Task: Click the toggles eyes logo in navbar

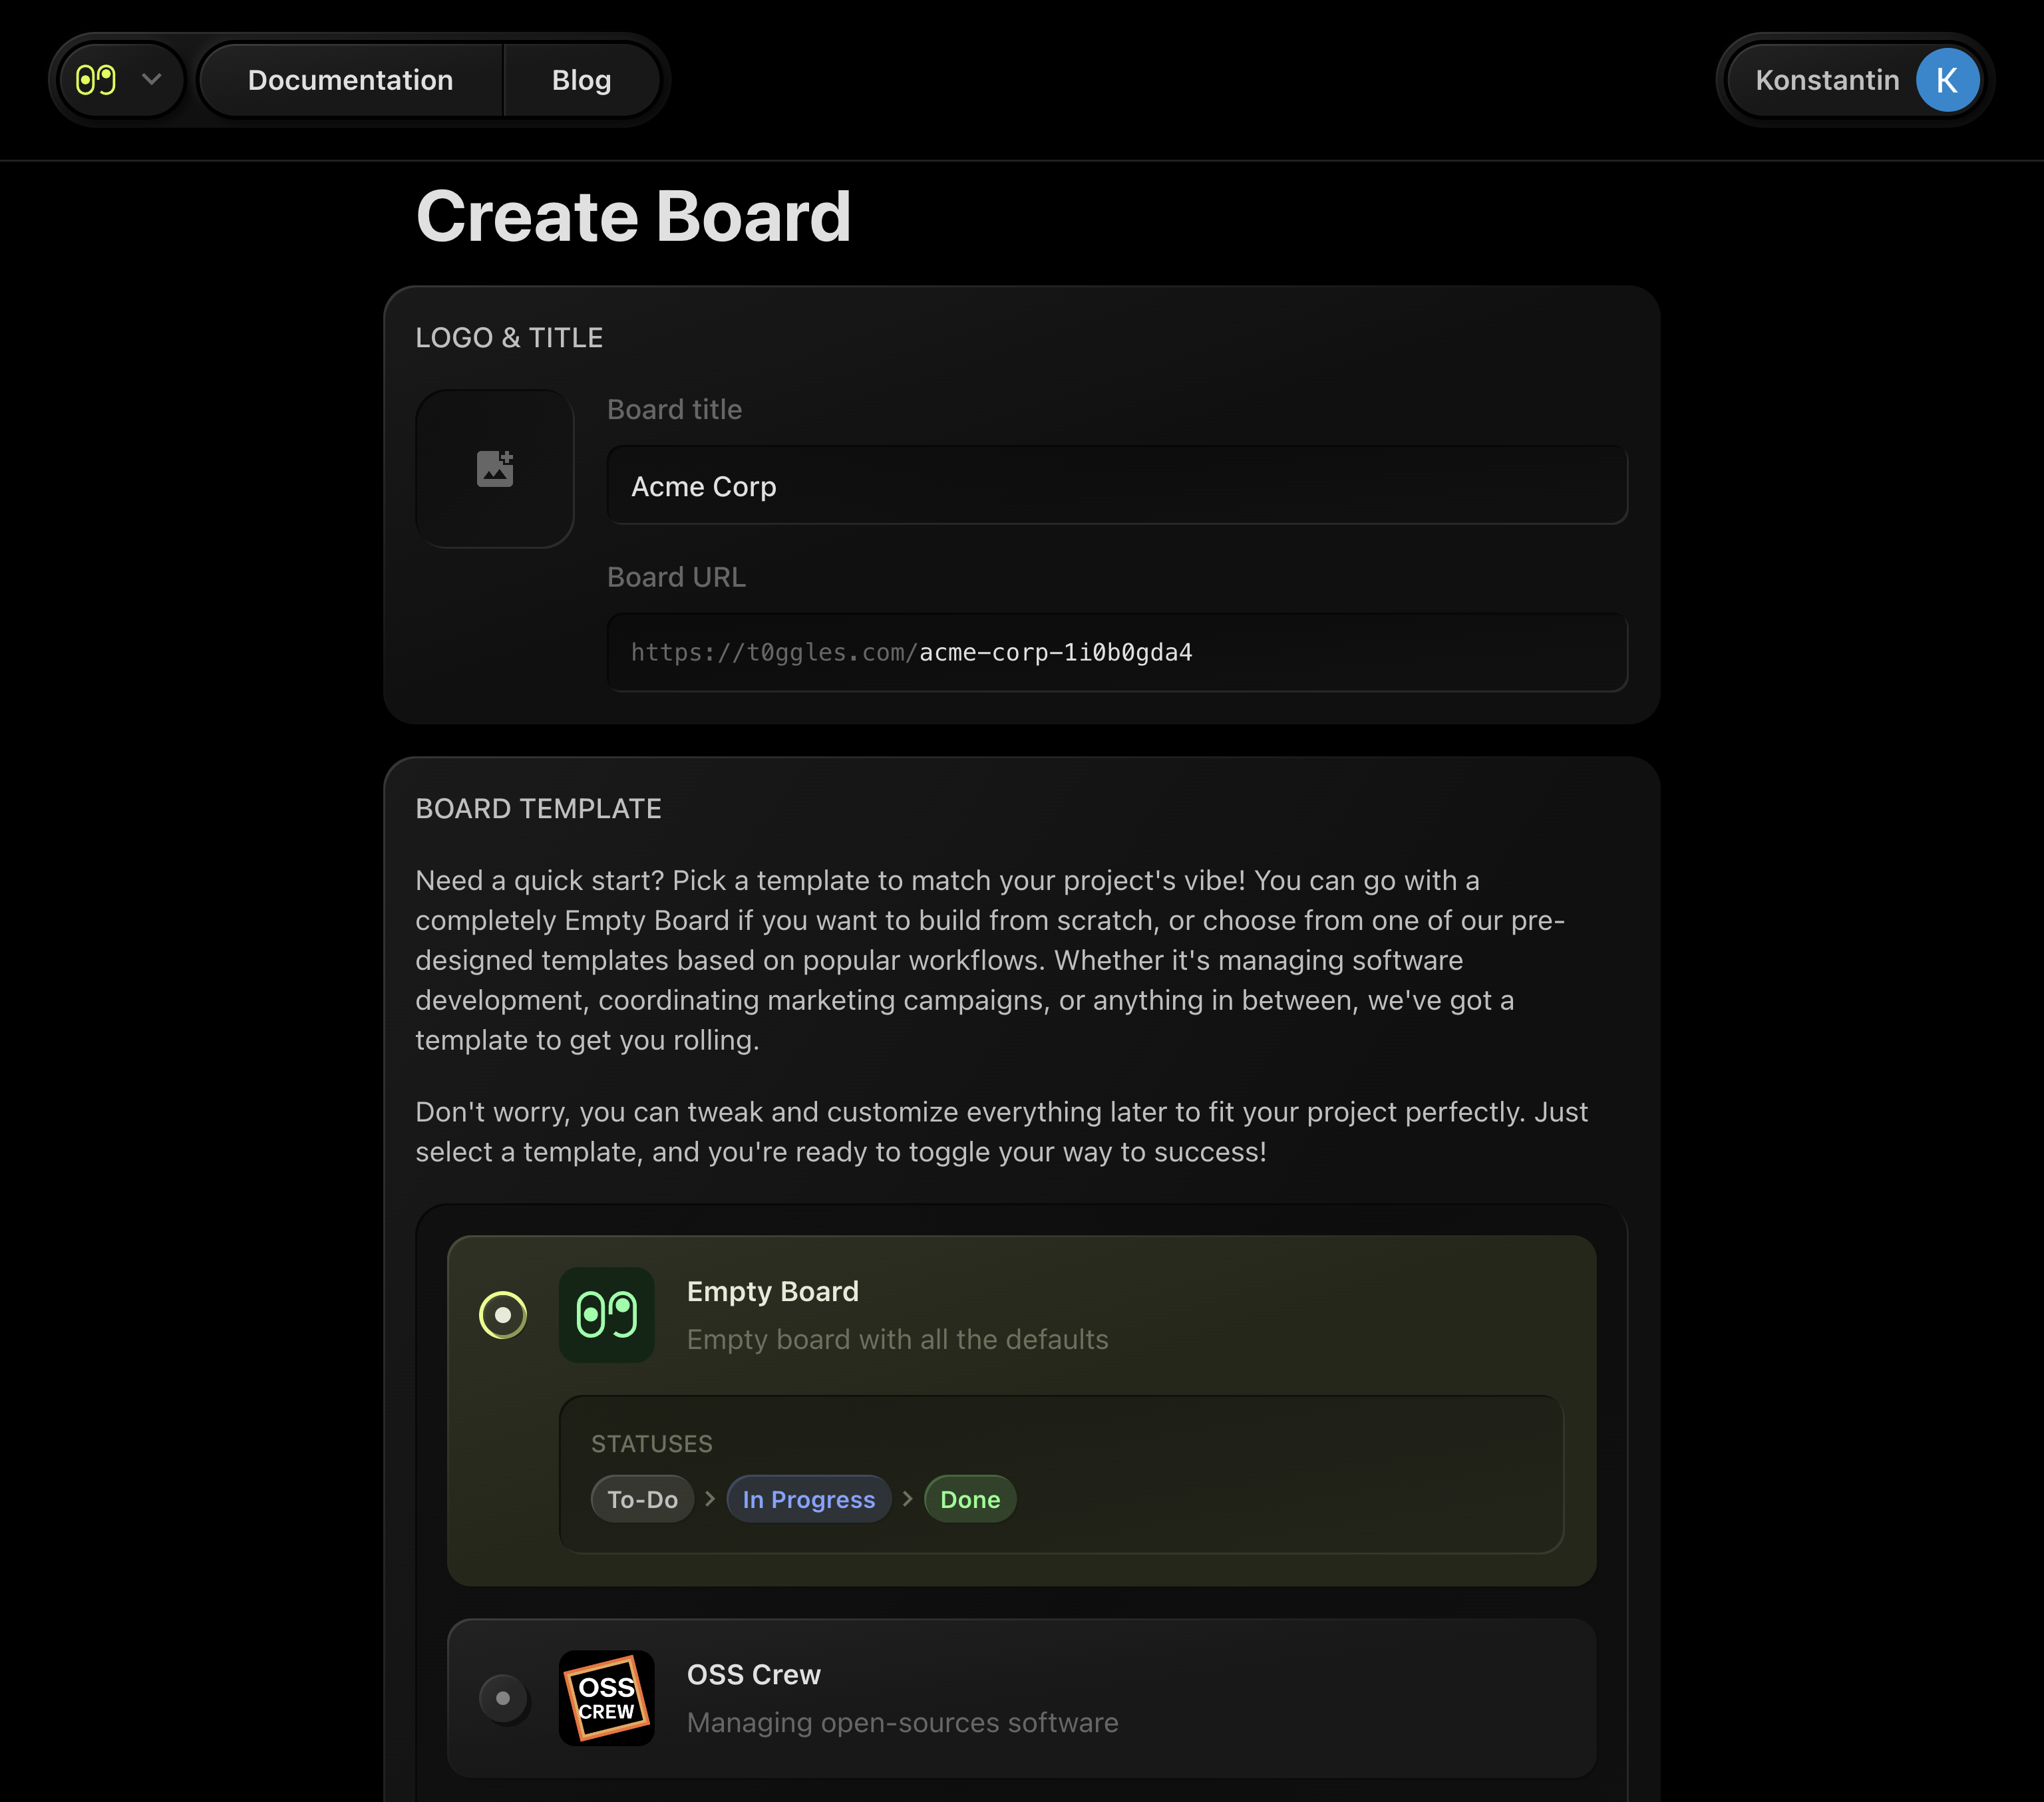Action: pos(96,80)
